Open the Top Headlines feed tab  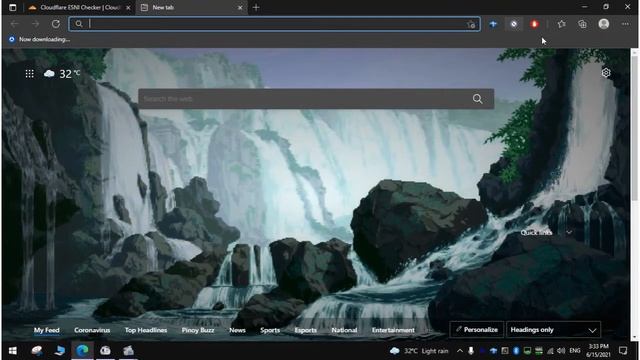pyautogui.click(x=146, y=330)
